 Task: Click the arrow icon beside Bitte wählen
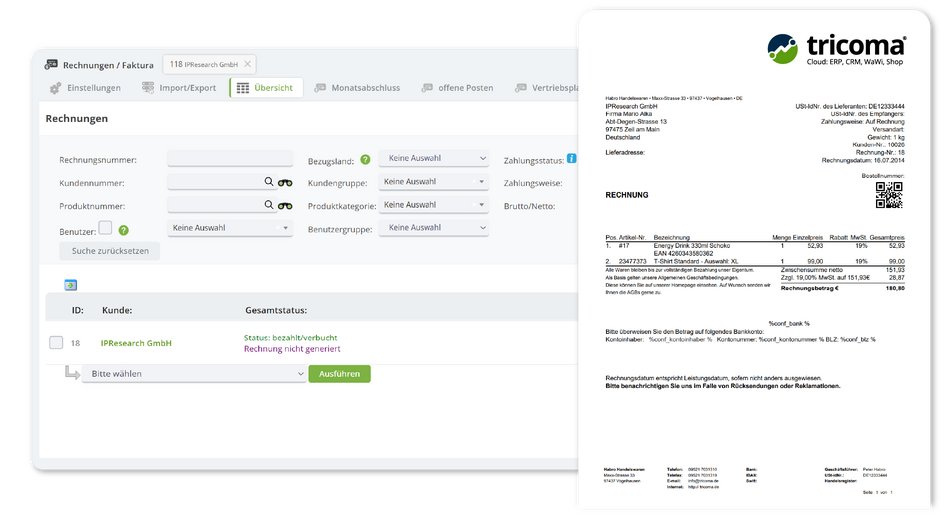point(72,373)
